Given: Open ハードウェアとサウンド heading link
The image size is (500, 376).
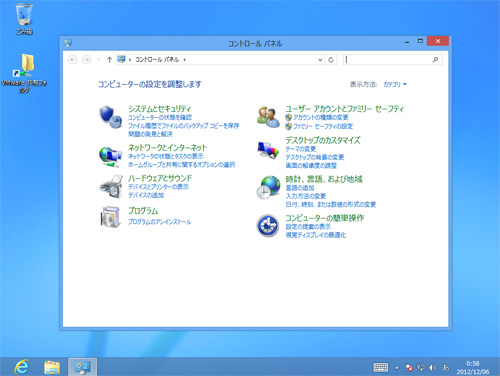Looking at the screenshot, I should pos(160,178).
